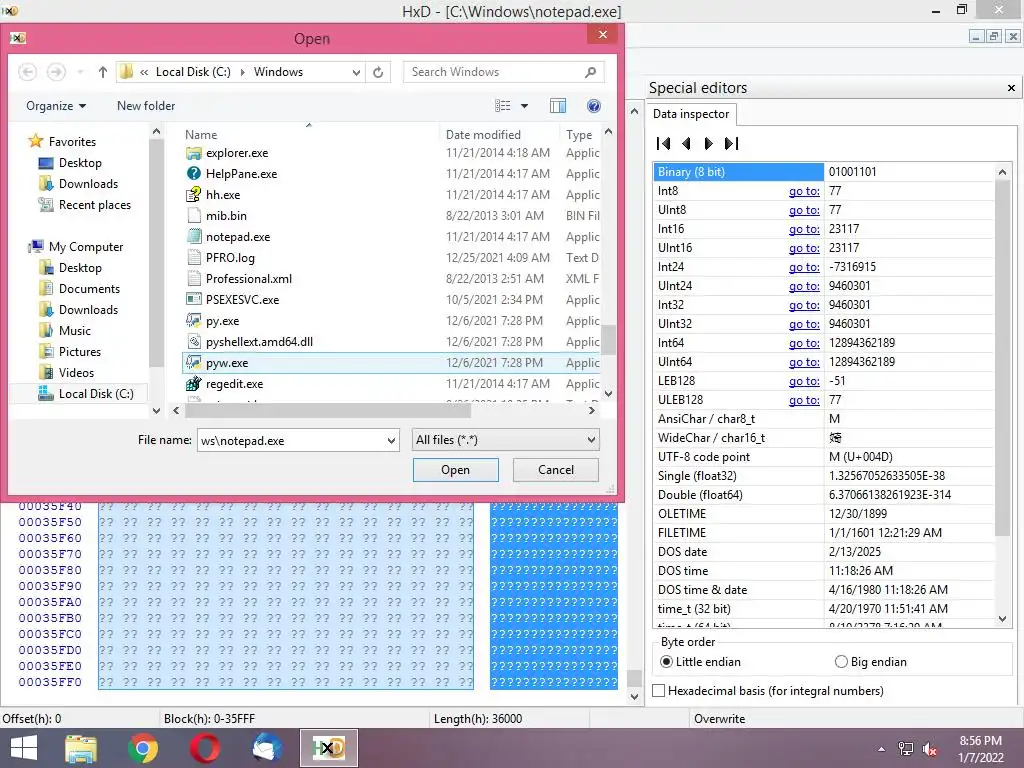
Task: Select Little endian byte order
Action: (x=666, y=662)
